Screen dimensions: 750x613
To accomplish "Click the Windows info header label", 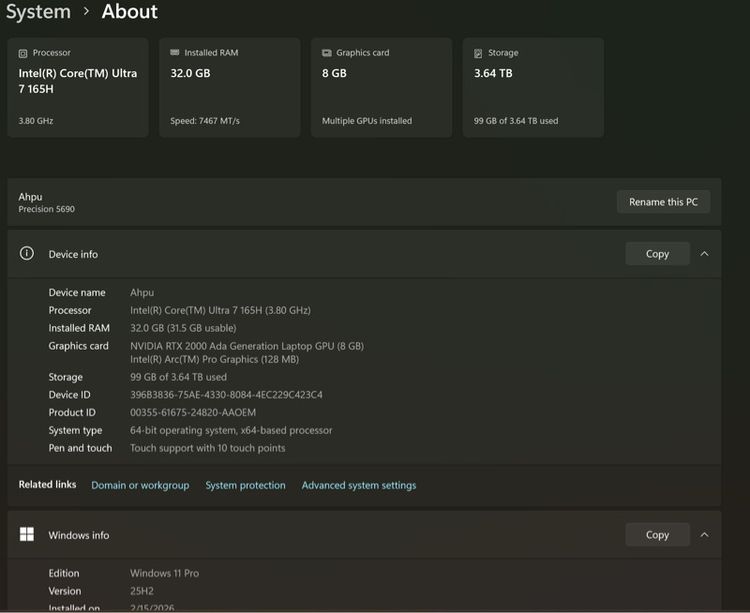I will coord(79,535).
